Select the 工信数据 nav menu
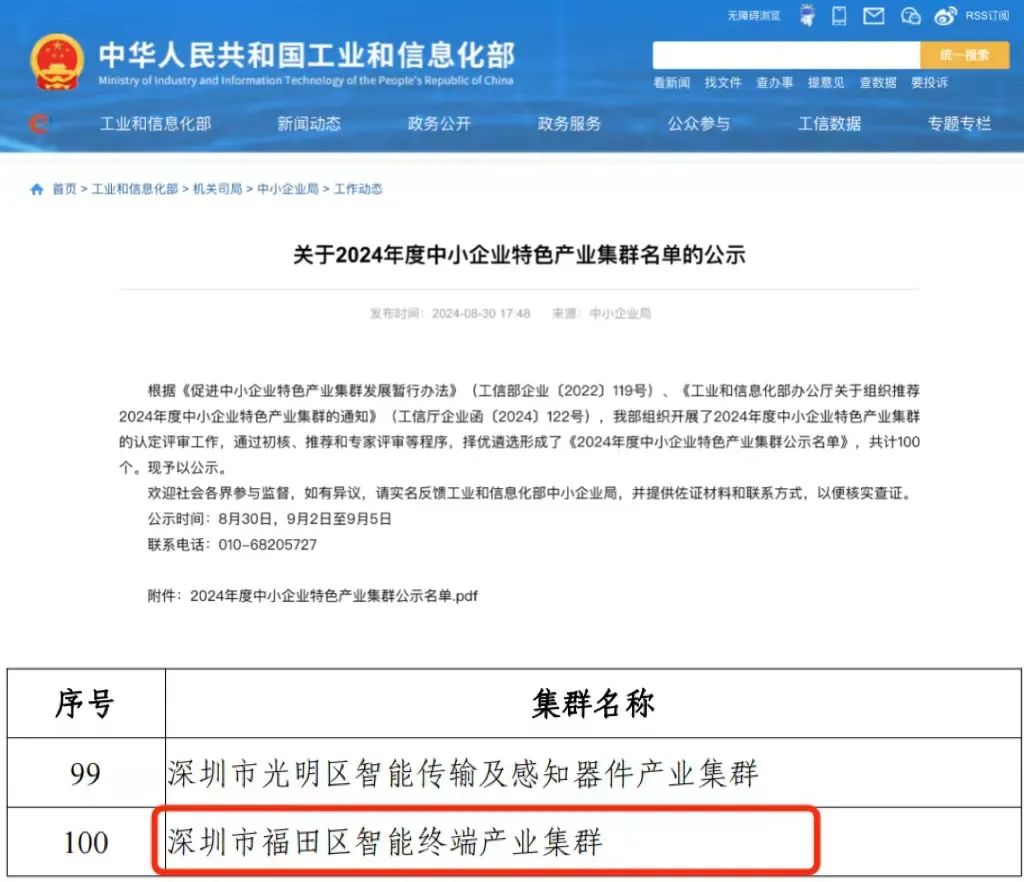 [829, 123]
